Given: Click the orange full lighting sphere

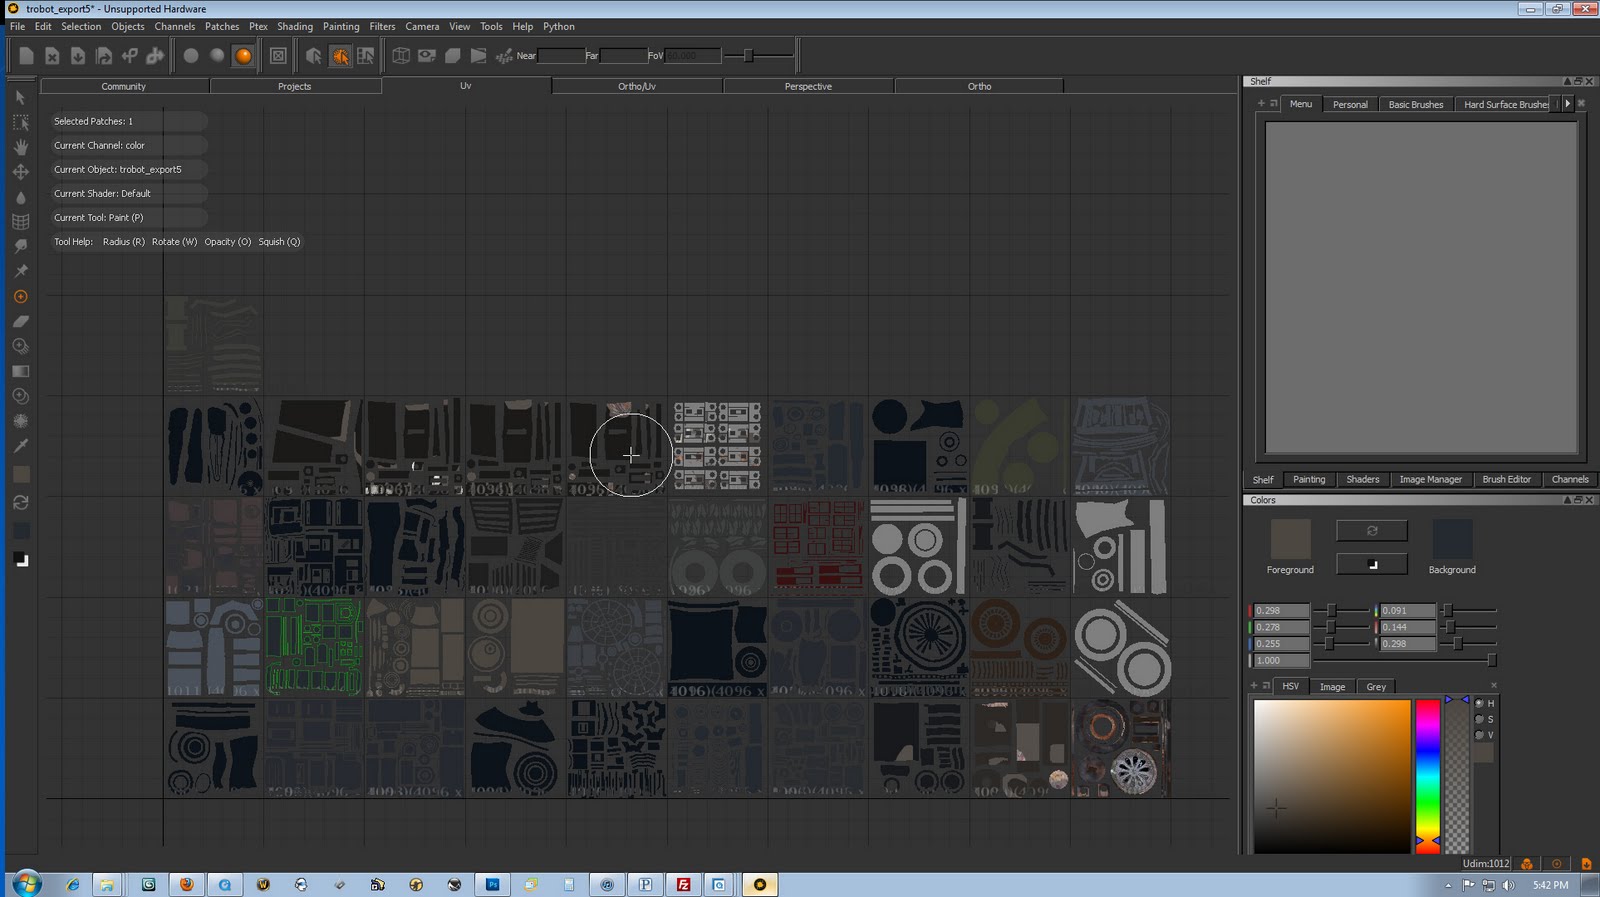Looking at the screenshot, I should (x=243, y=56).
